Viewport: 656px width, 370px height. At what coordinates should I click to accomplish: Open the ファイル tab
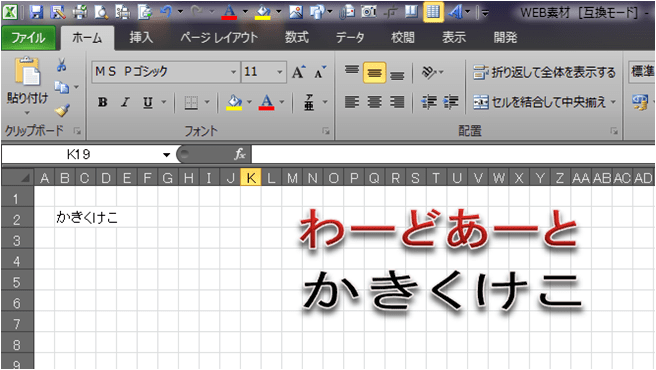coord(28,38)
